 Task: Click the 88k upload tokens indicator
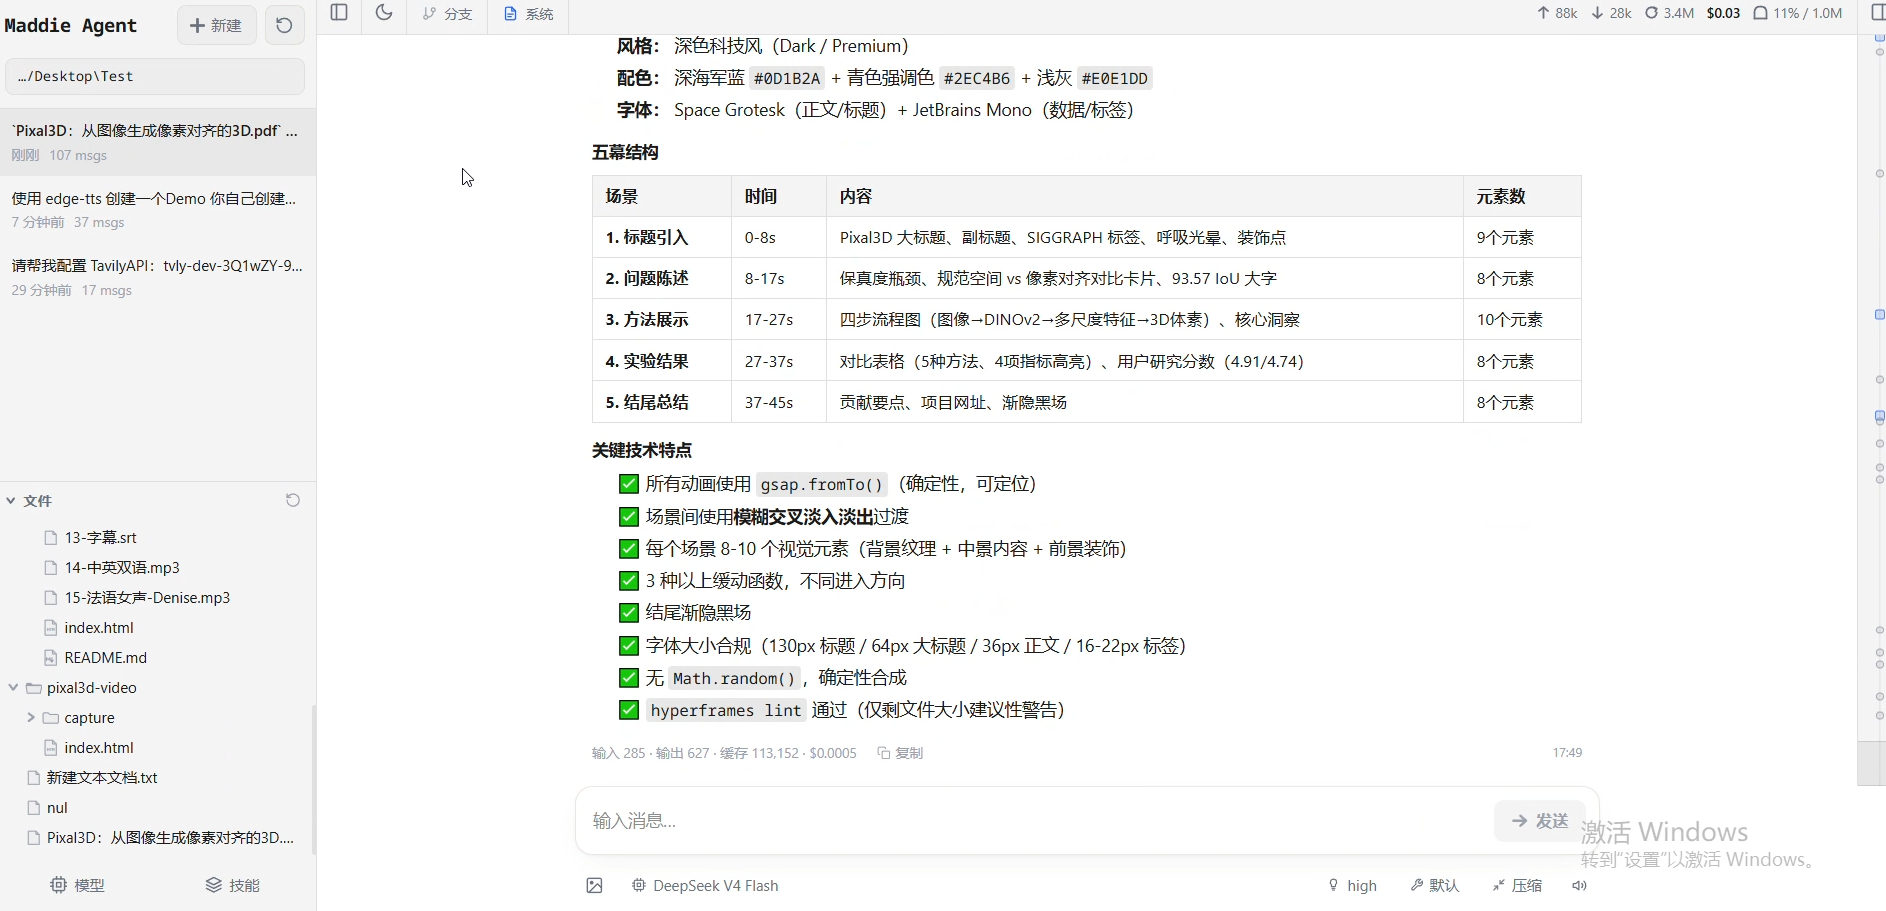click(x=1557, y=13)
